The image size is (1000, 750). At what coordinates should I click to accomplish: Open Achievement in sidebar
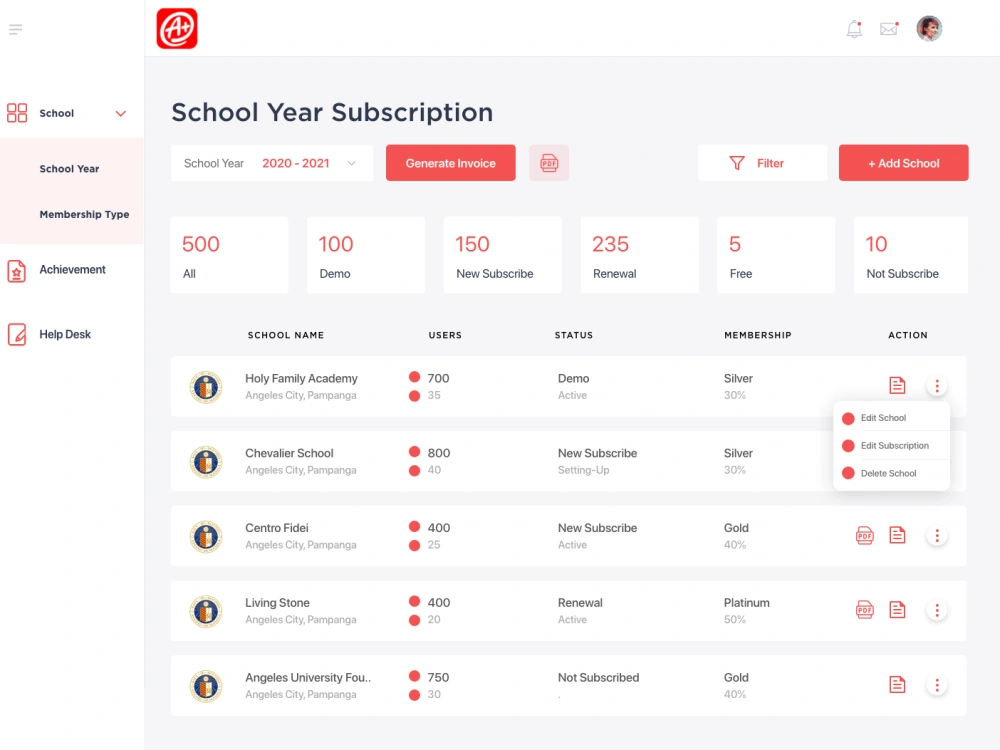72,270
